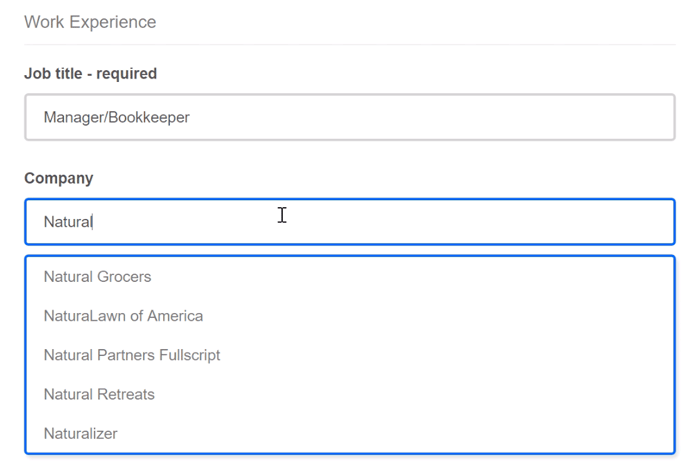
Task: Click the Work Experience section heading
Action: tap(90, 21)
